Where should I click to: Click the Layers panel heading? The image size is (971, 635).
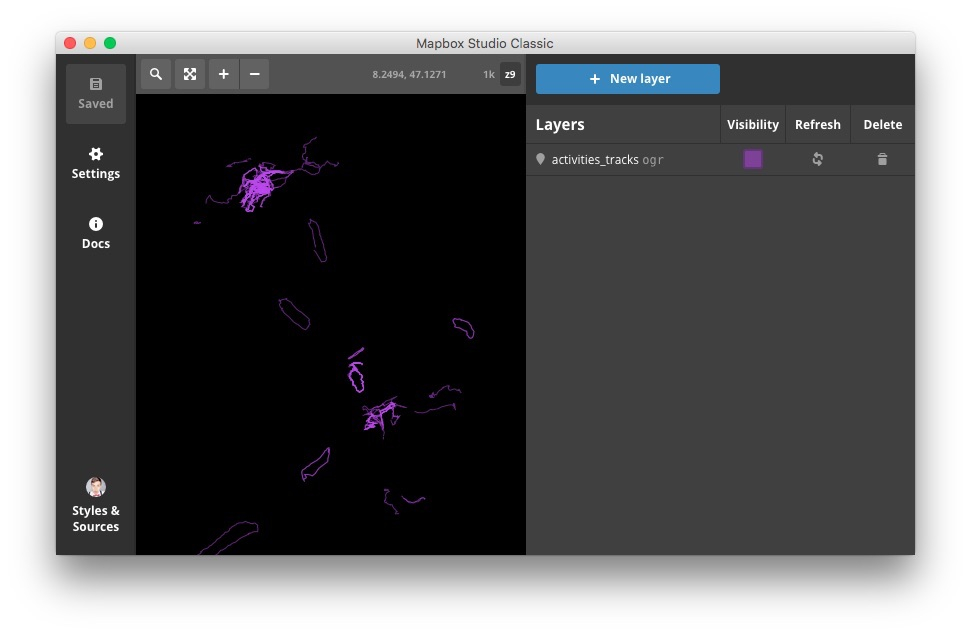[560, 125]
